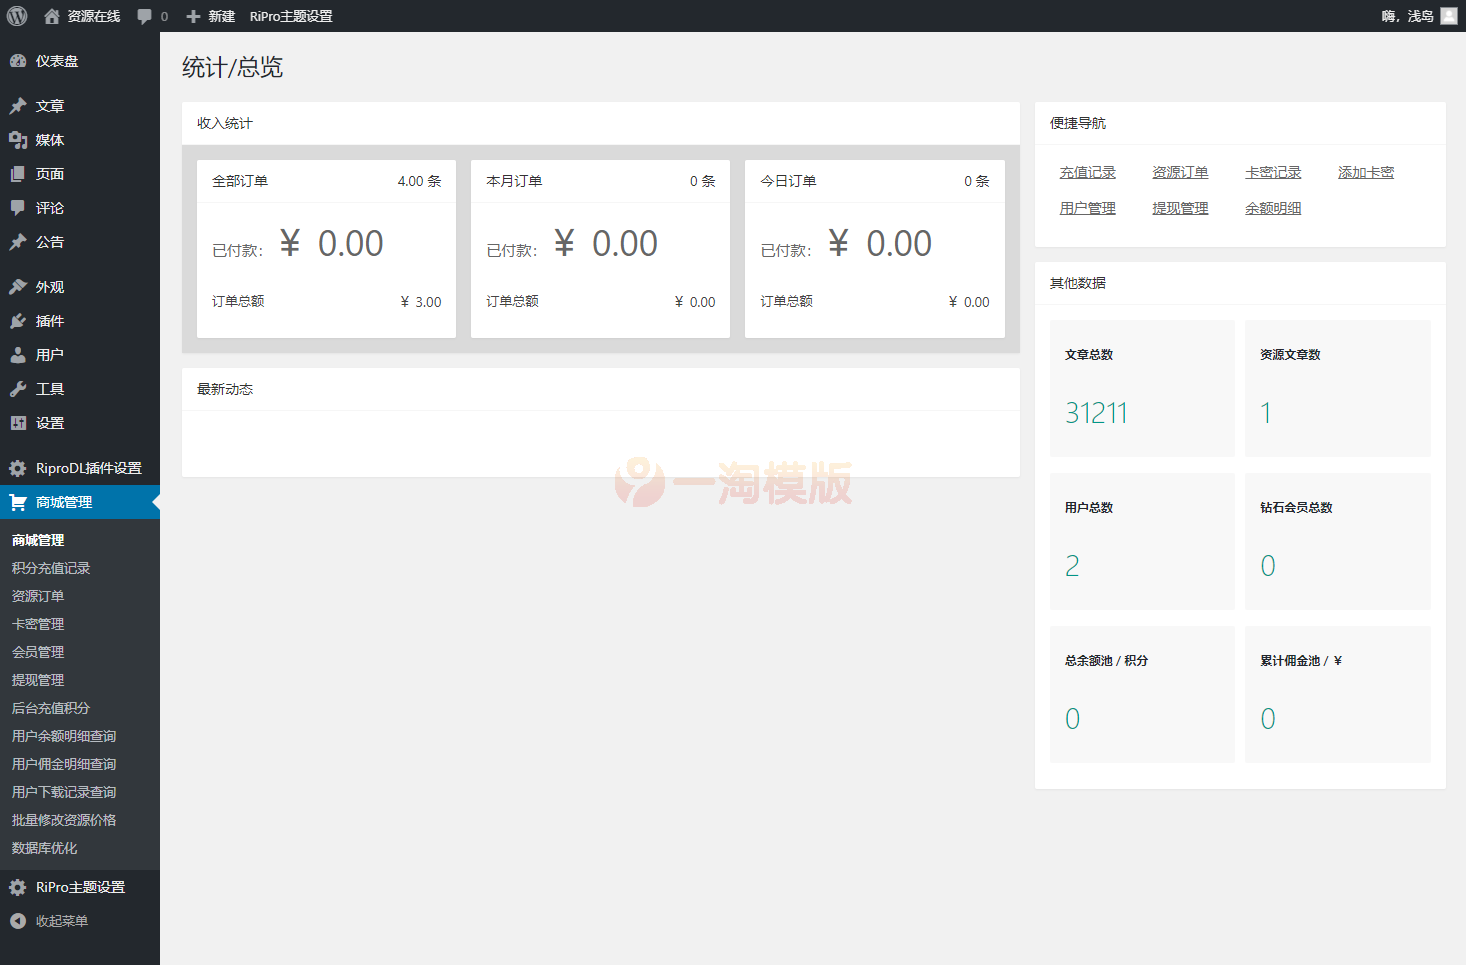Open the comments bubble icon in the admin bar
The width and height of the screenshot is (1466, 965).
click(x=145, y=16)
